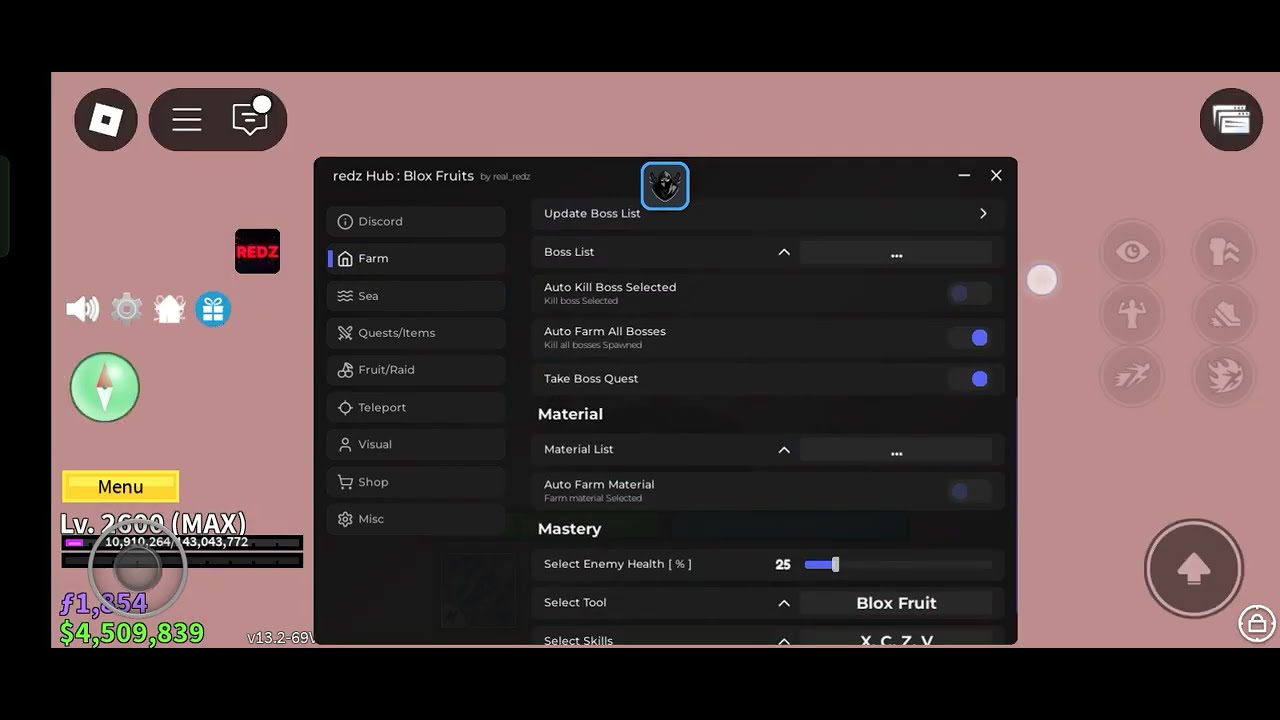Tap the boot kick ability button
Screen dimensions: 1280x720
[x=1225, y=314]
